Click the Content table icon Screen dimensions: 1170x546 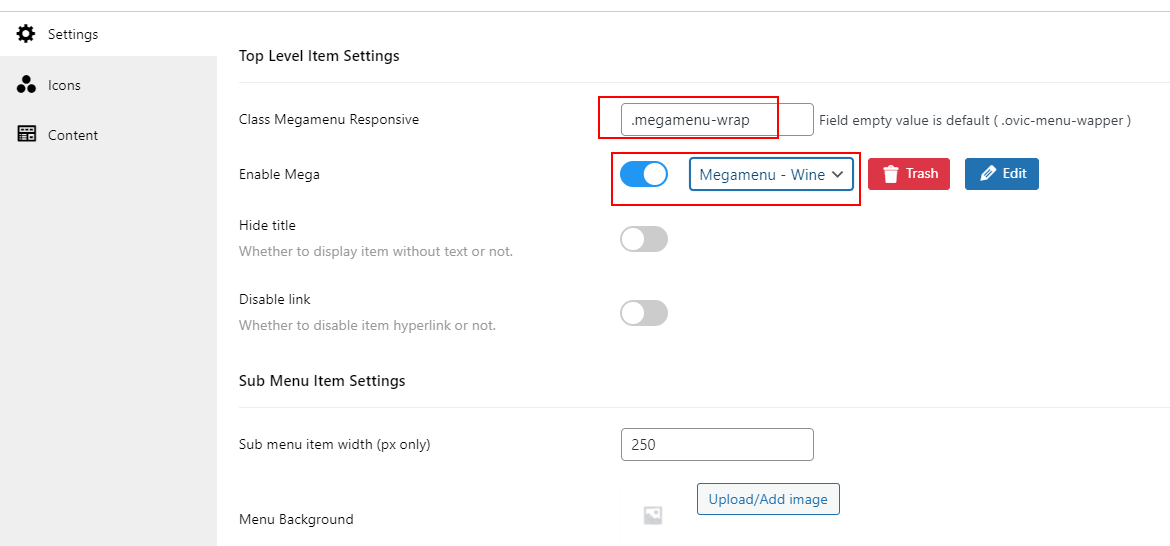pyautogui.click(x=26, y=134)
